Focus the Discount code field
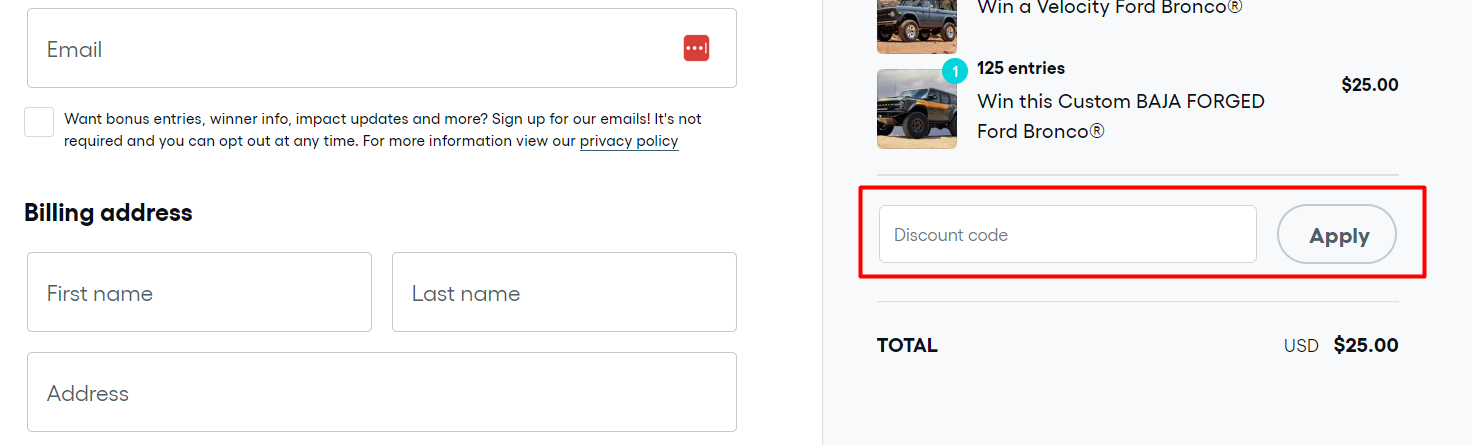 click(x=1067, y=235)
